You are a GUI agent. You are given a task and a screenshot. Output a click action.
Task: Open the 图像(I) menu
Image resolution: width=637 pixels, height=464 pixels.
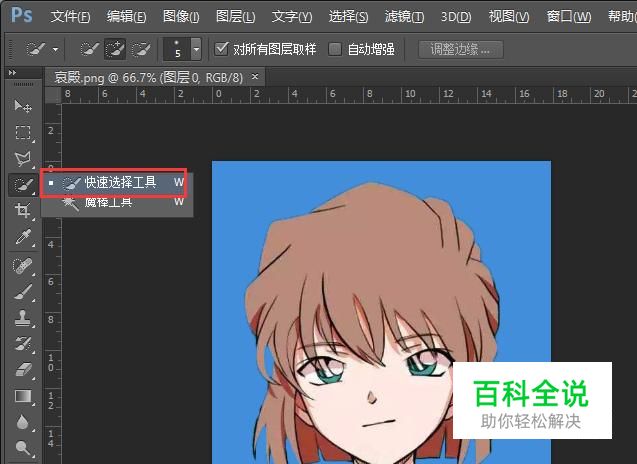[181, 17]
